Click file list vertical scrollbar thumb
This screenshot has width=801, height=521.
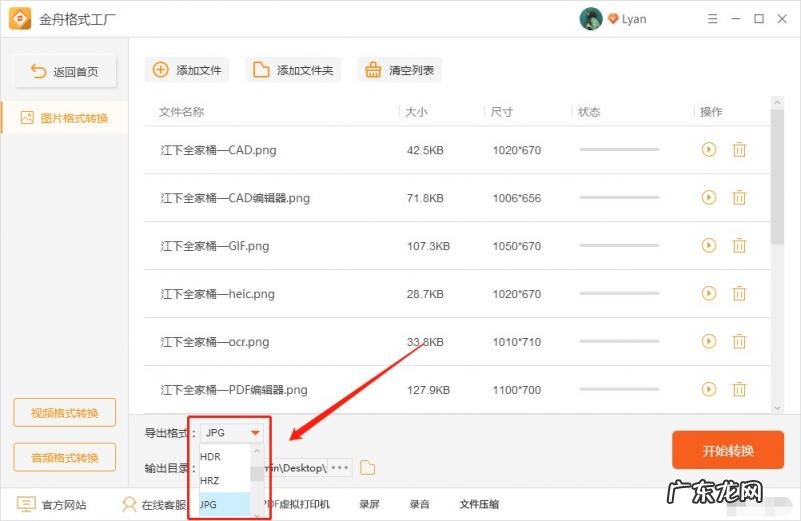pyautogui.click(x=777, y=176)
